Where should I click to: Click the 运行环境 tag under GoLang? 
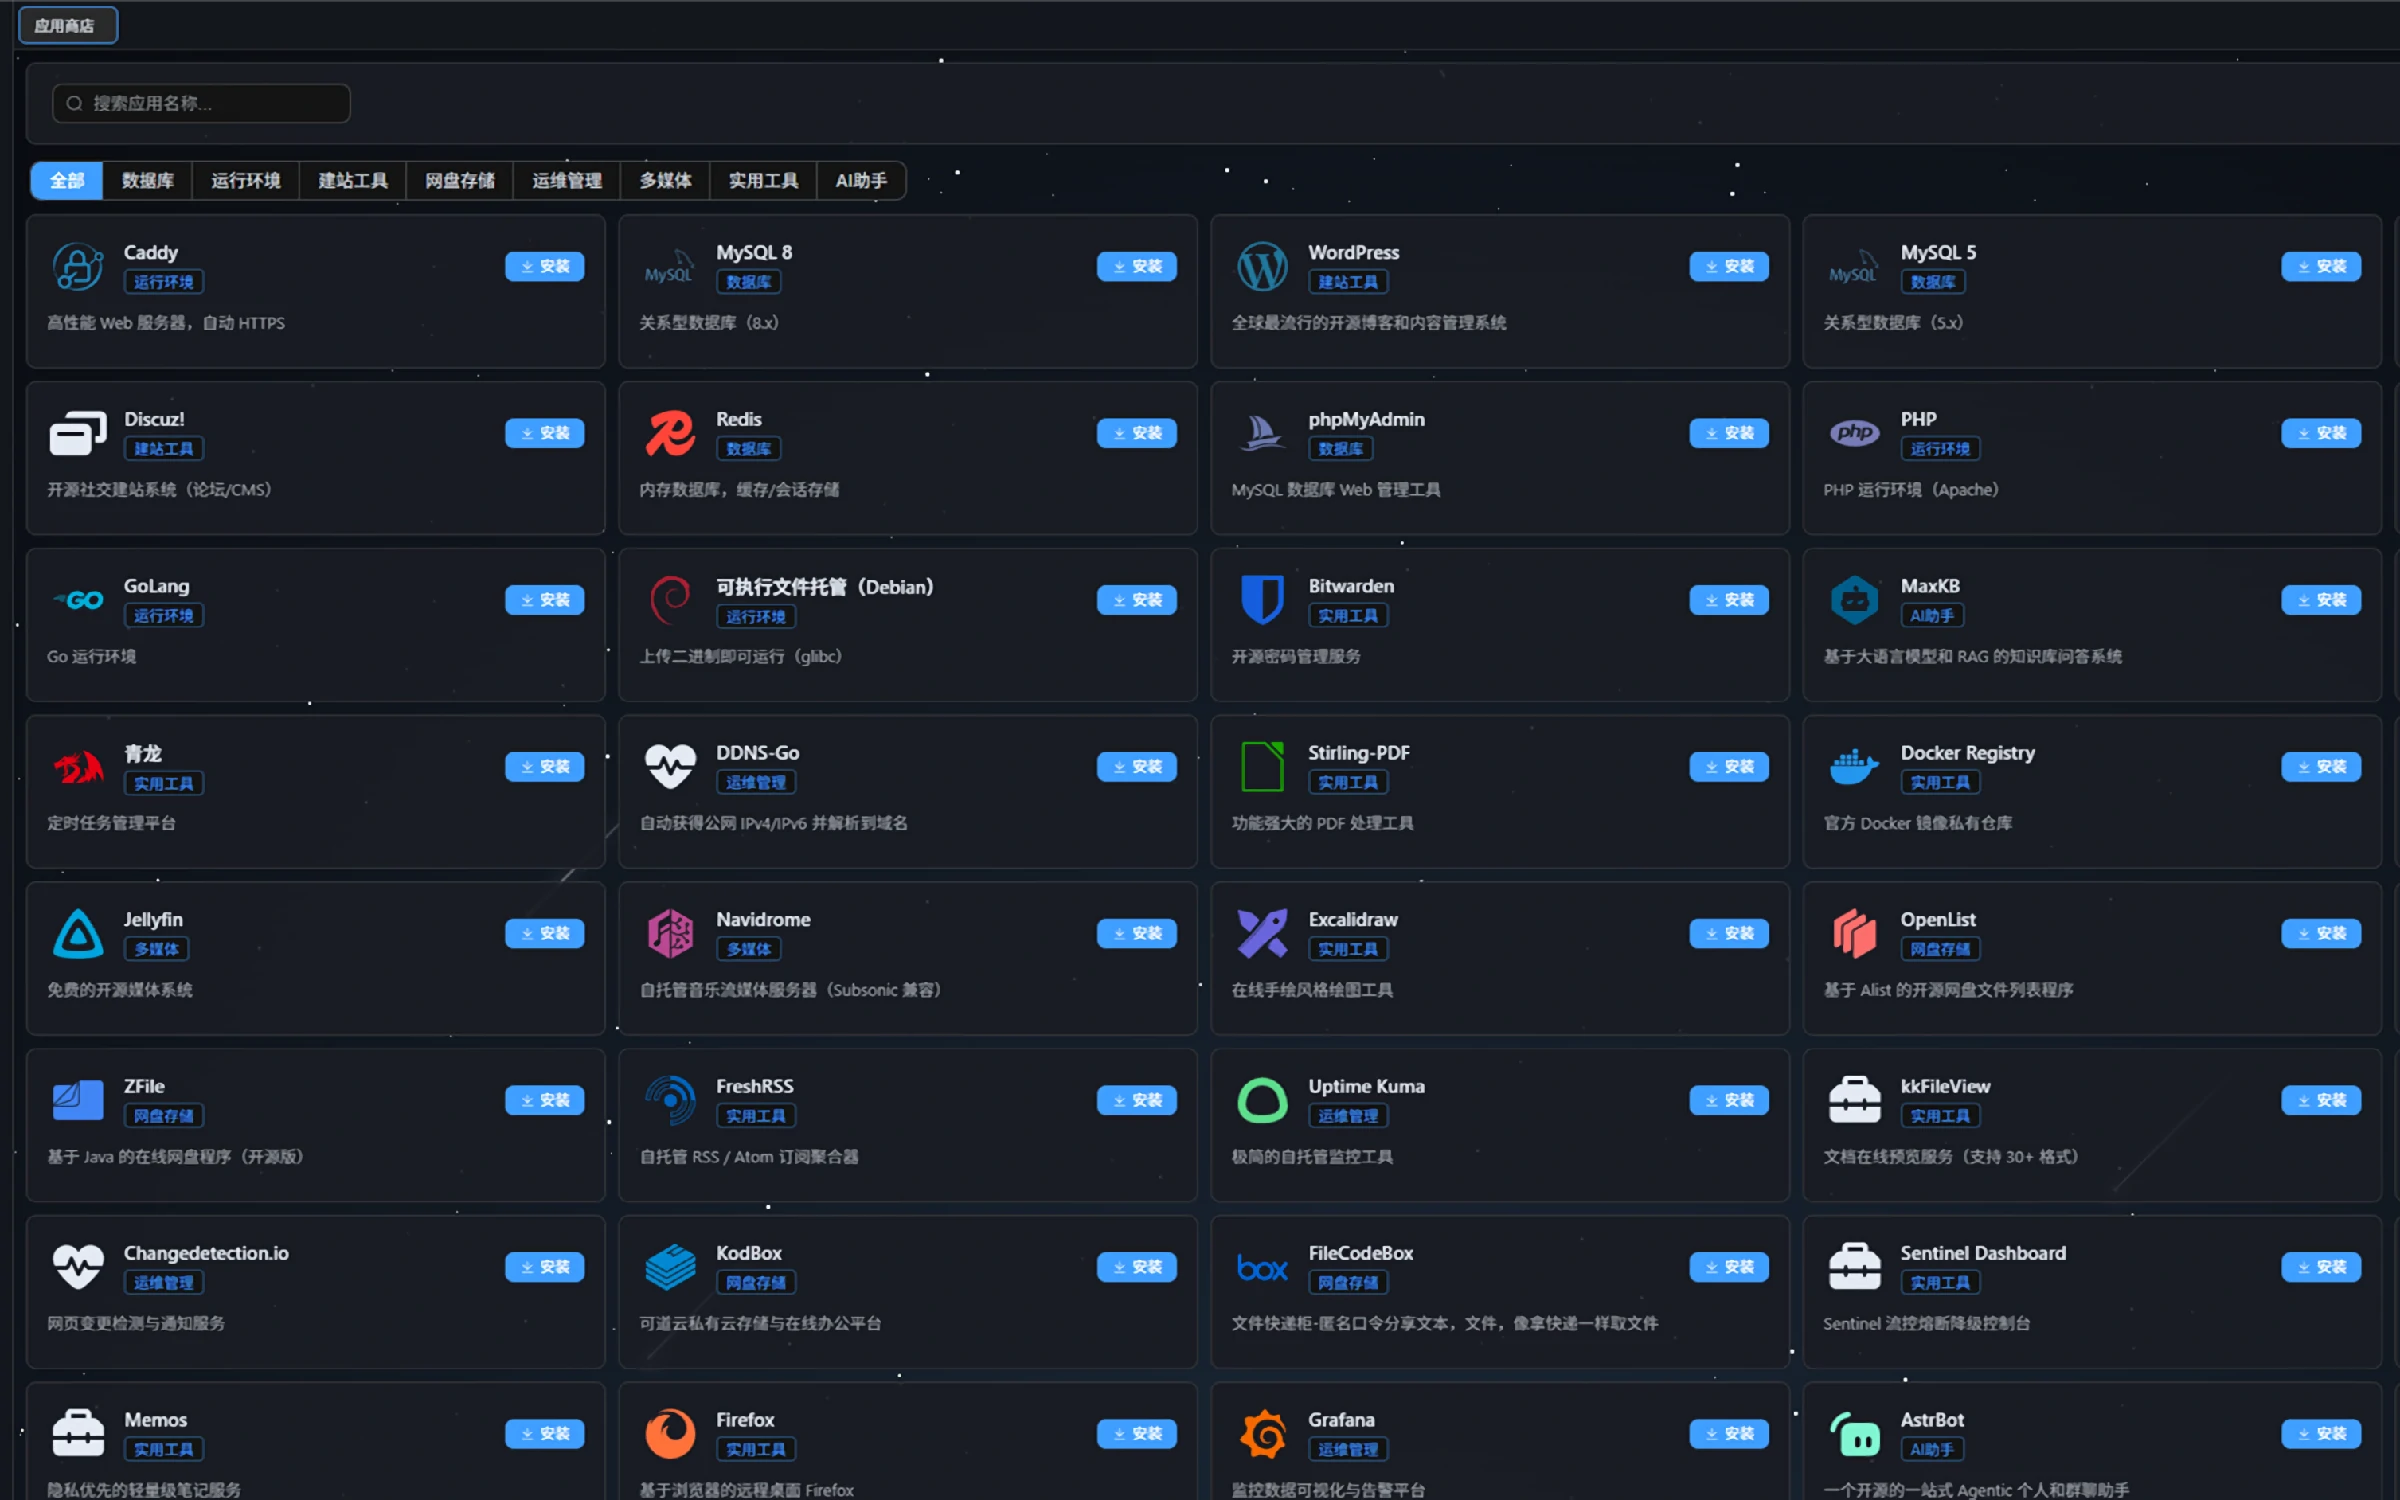[164, 616]
